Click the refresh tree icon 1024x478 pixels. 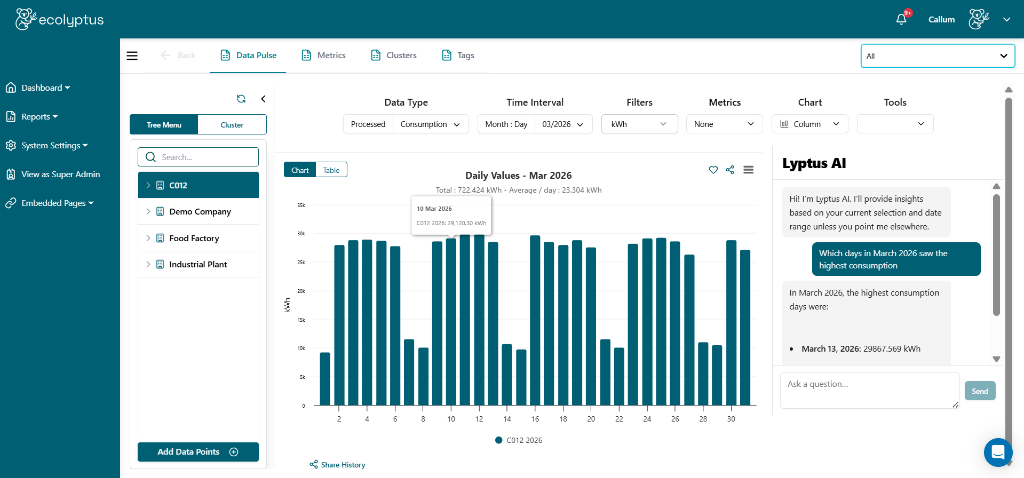click(241, 99)
